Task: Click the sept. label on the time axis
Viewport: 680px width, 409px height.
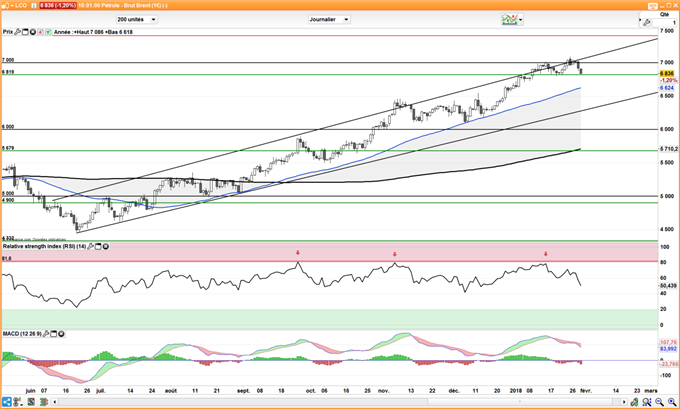Action: click(243, 391)
